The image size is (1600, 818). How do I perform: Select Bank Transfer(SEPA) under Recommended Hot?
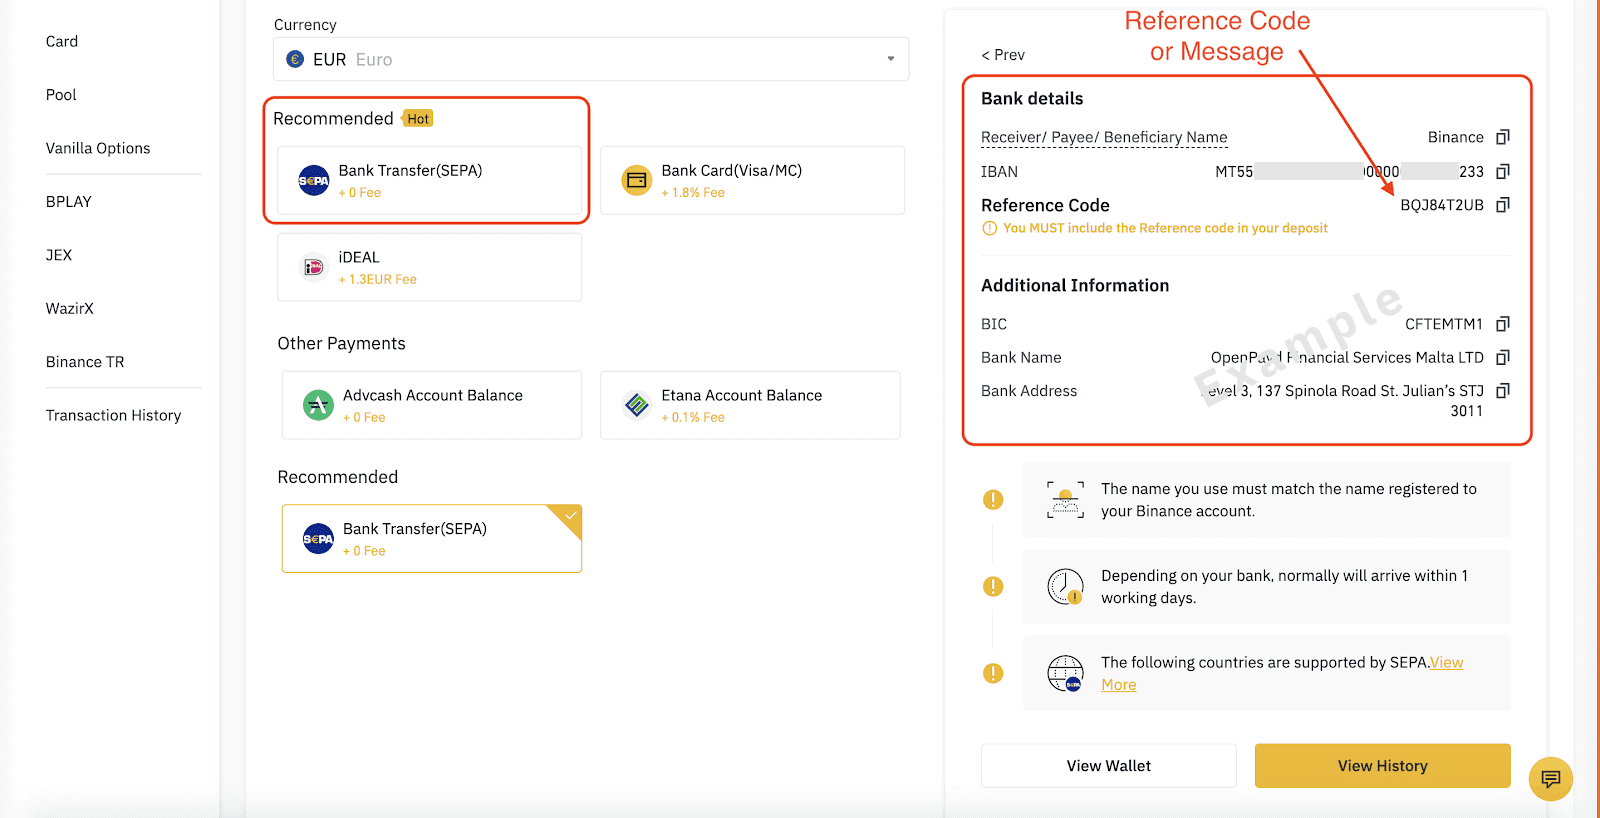[x=429, y=181]
